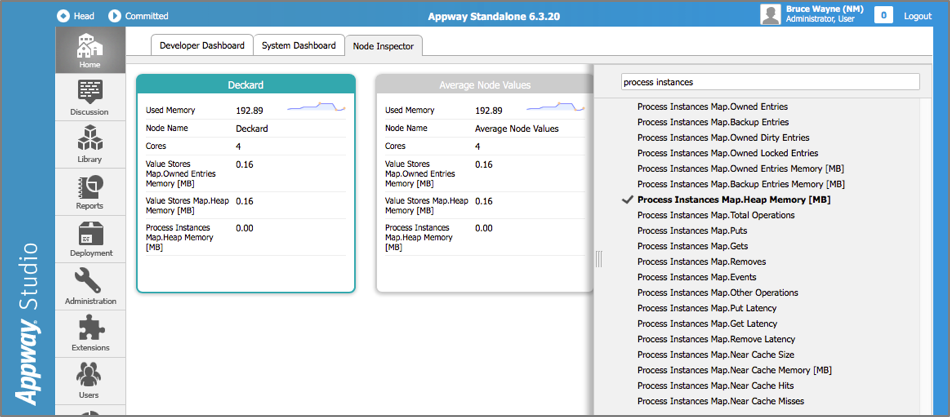Click Average Node Values Cores row
This screenshot has width=950, height=417.
[x=485, y=146]
